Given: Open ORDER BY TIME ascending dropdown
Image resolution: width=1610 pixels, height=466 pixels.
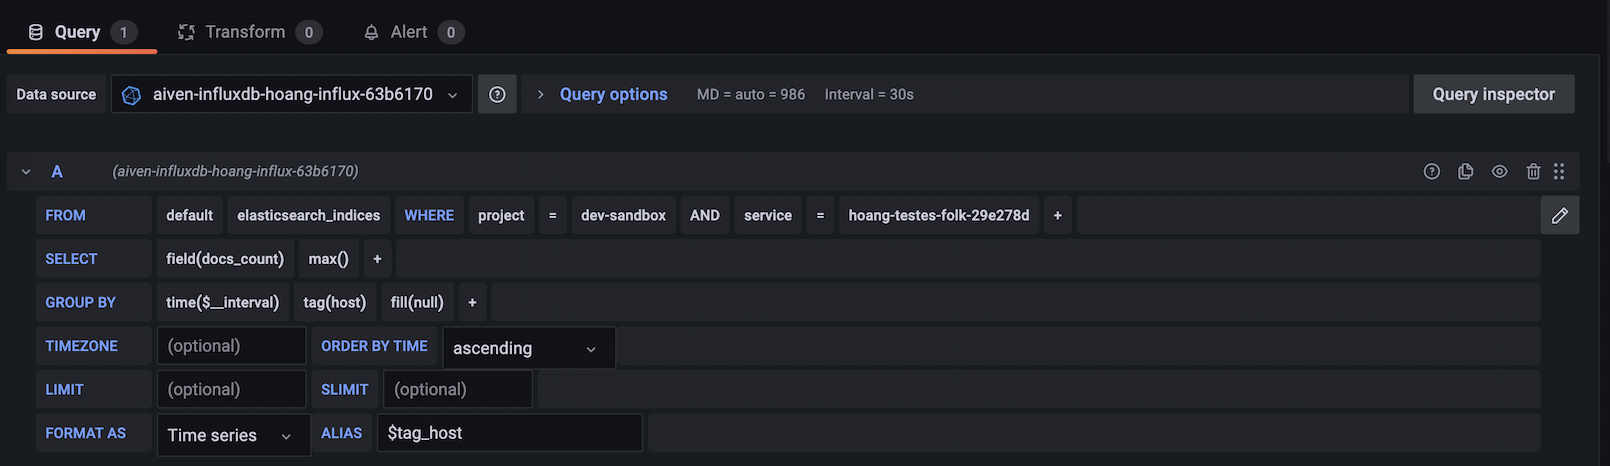Looking at the screenshot, I should [x=528, y=348].
